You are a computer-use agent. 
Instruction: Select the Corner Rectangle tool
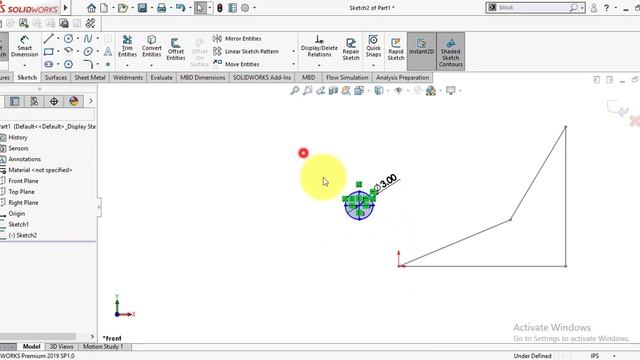point(49,51)
